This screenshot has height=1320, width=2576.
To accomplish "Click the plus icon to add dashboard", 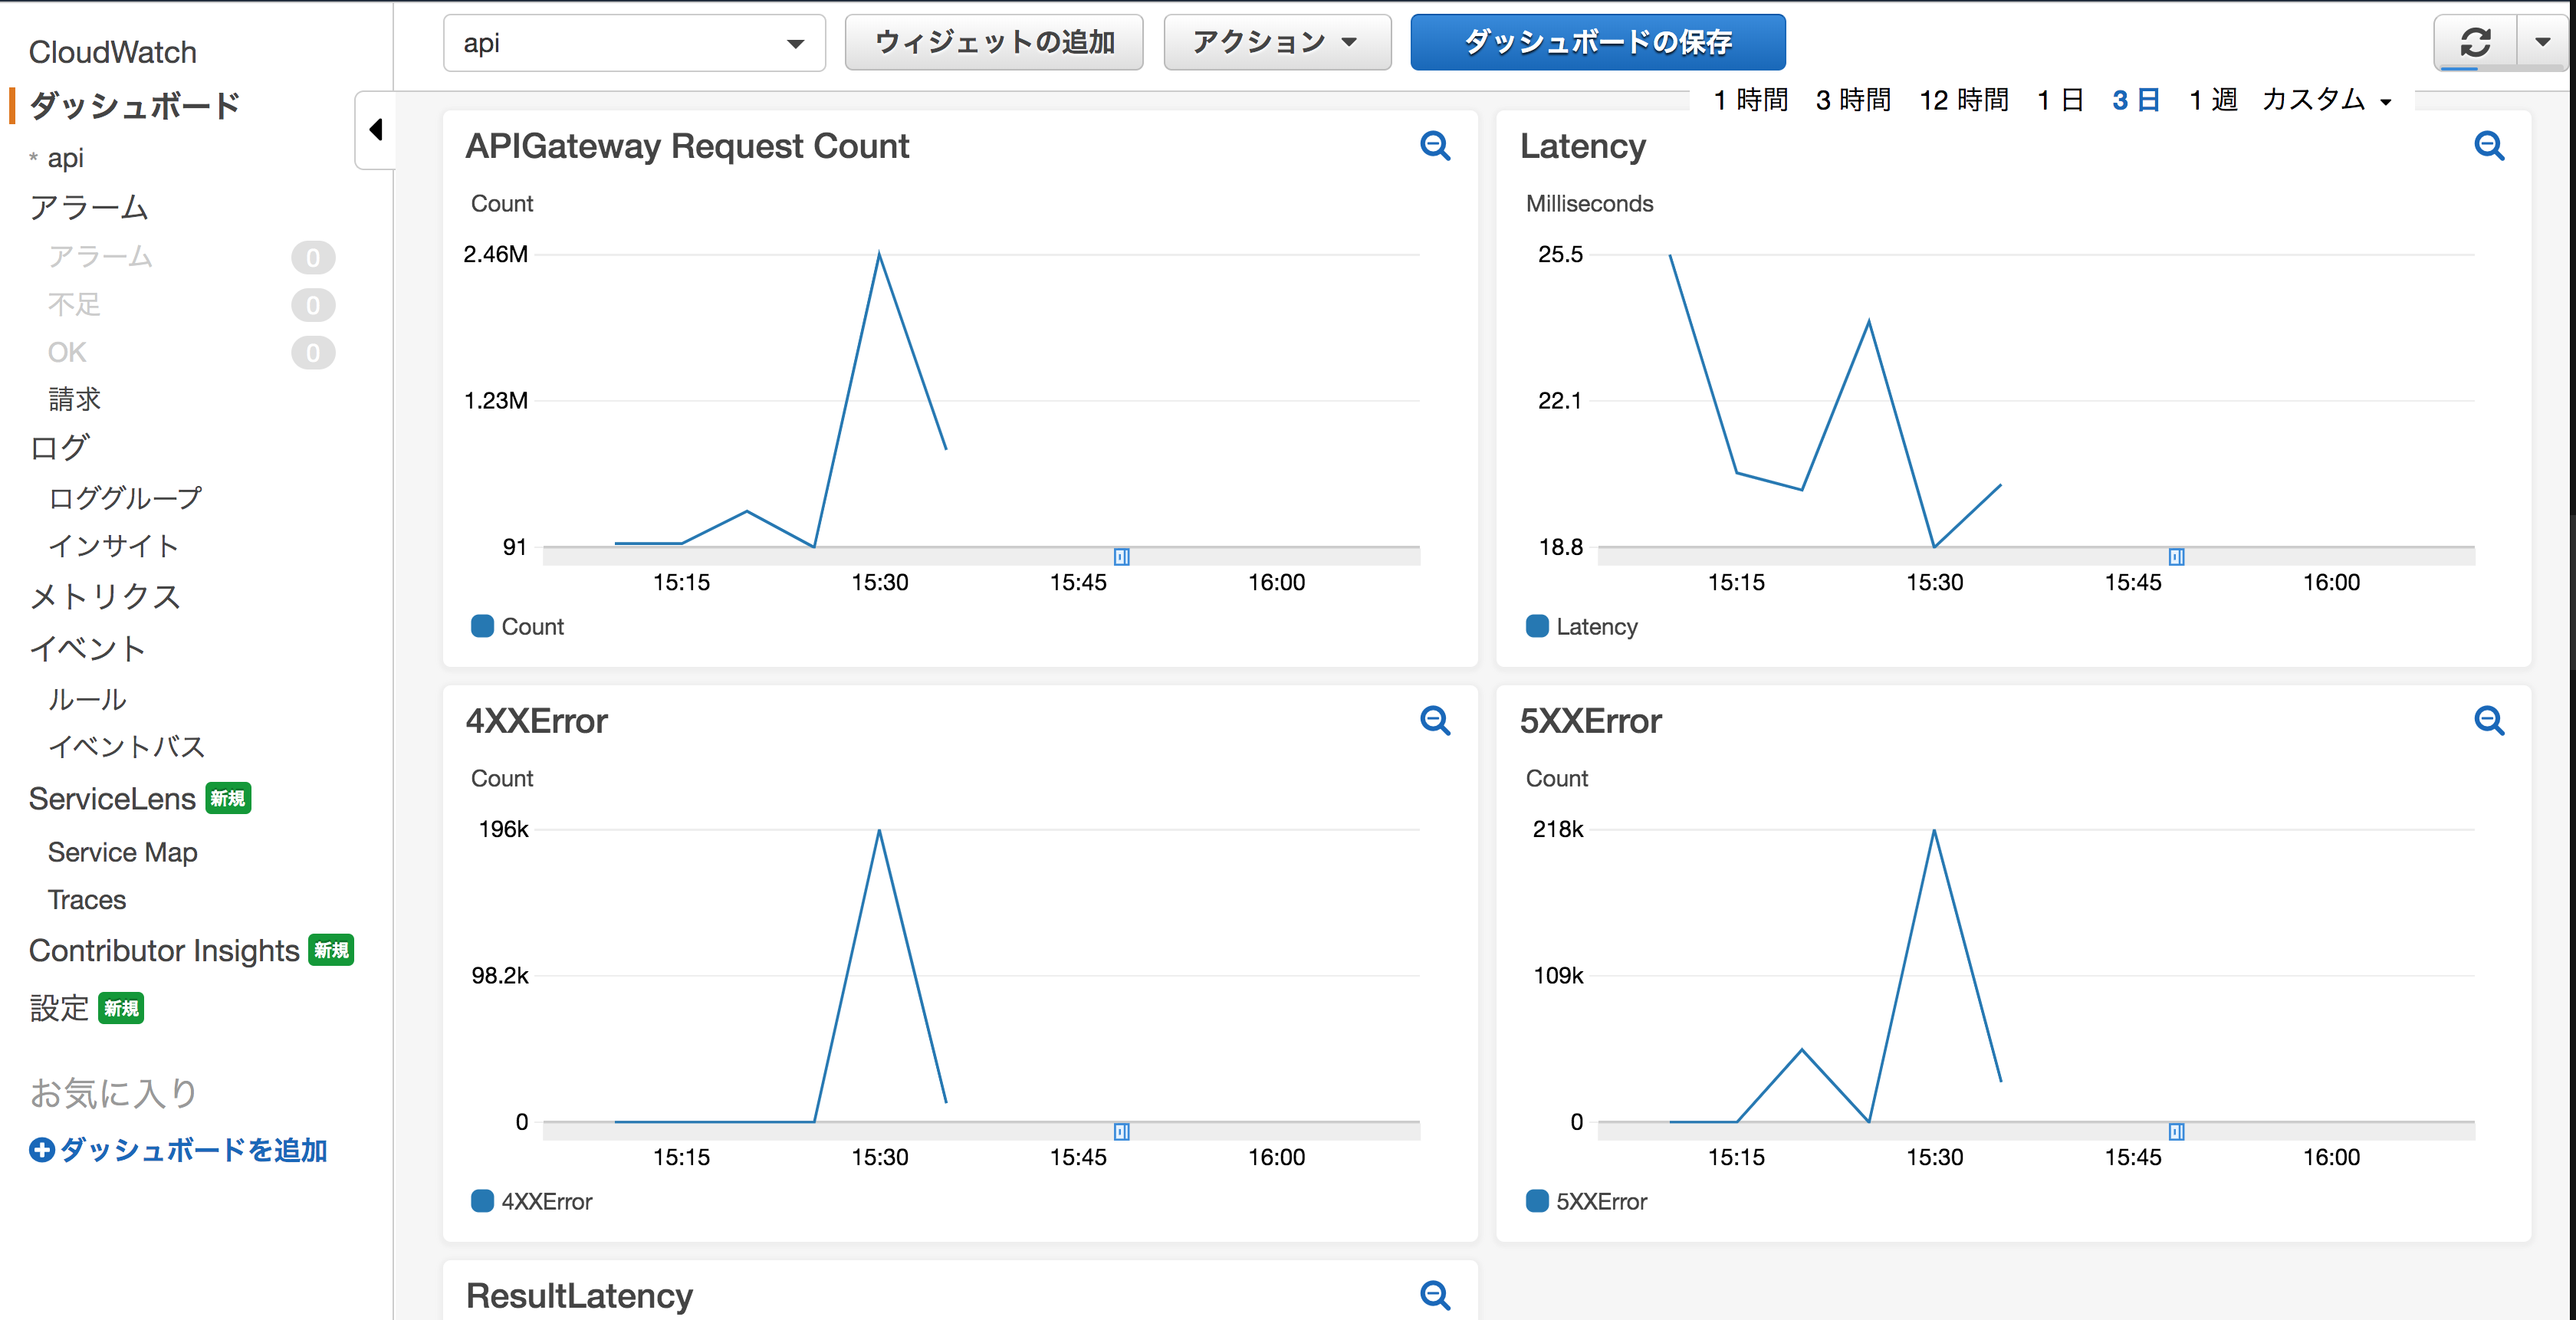I will (x=41, y=1150).
